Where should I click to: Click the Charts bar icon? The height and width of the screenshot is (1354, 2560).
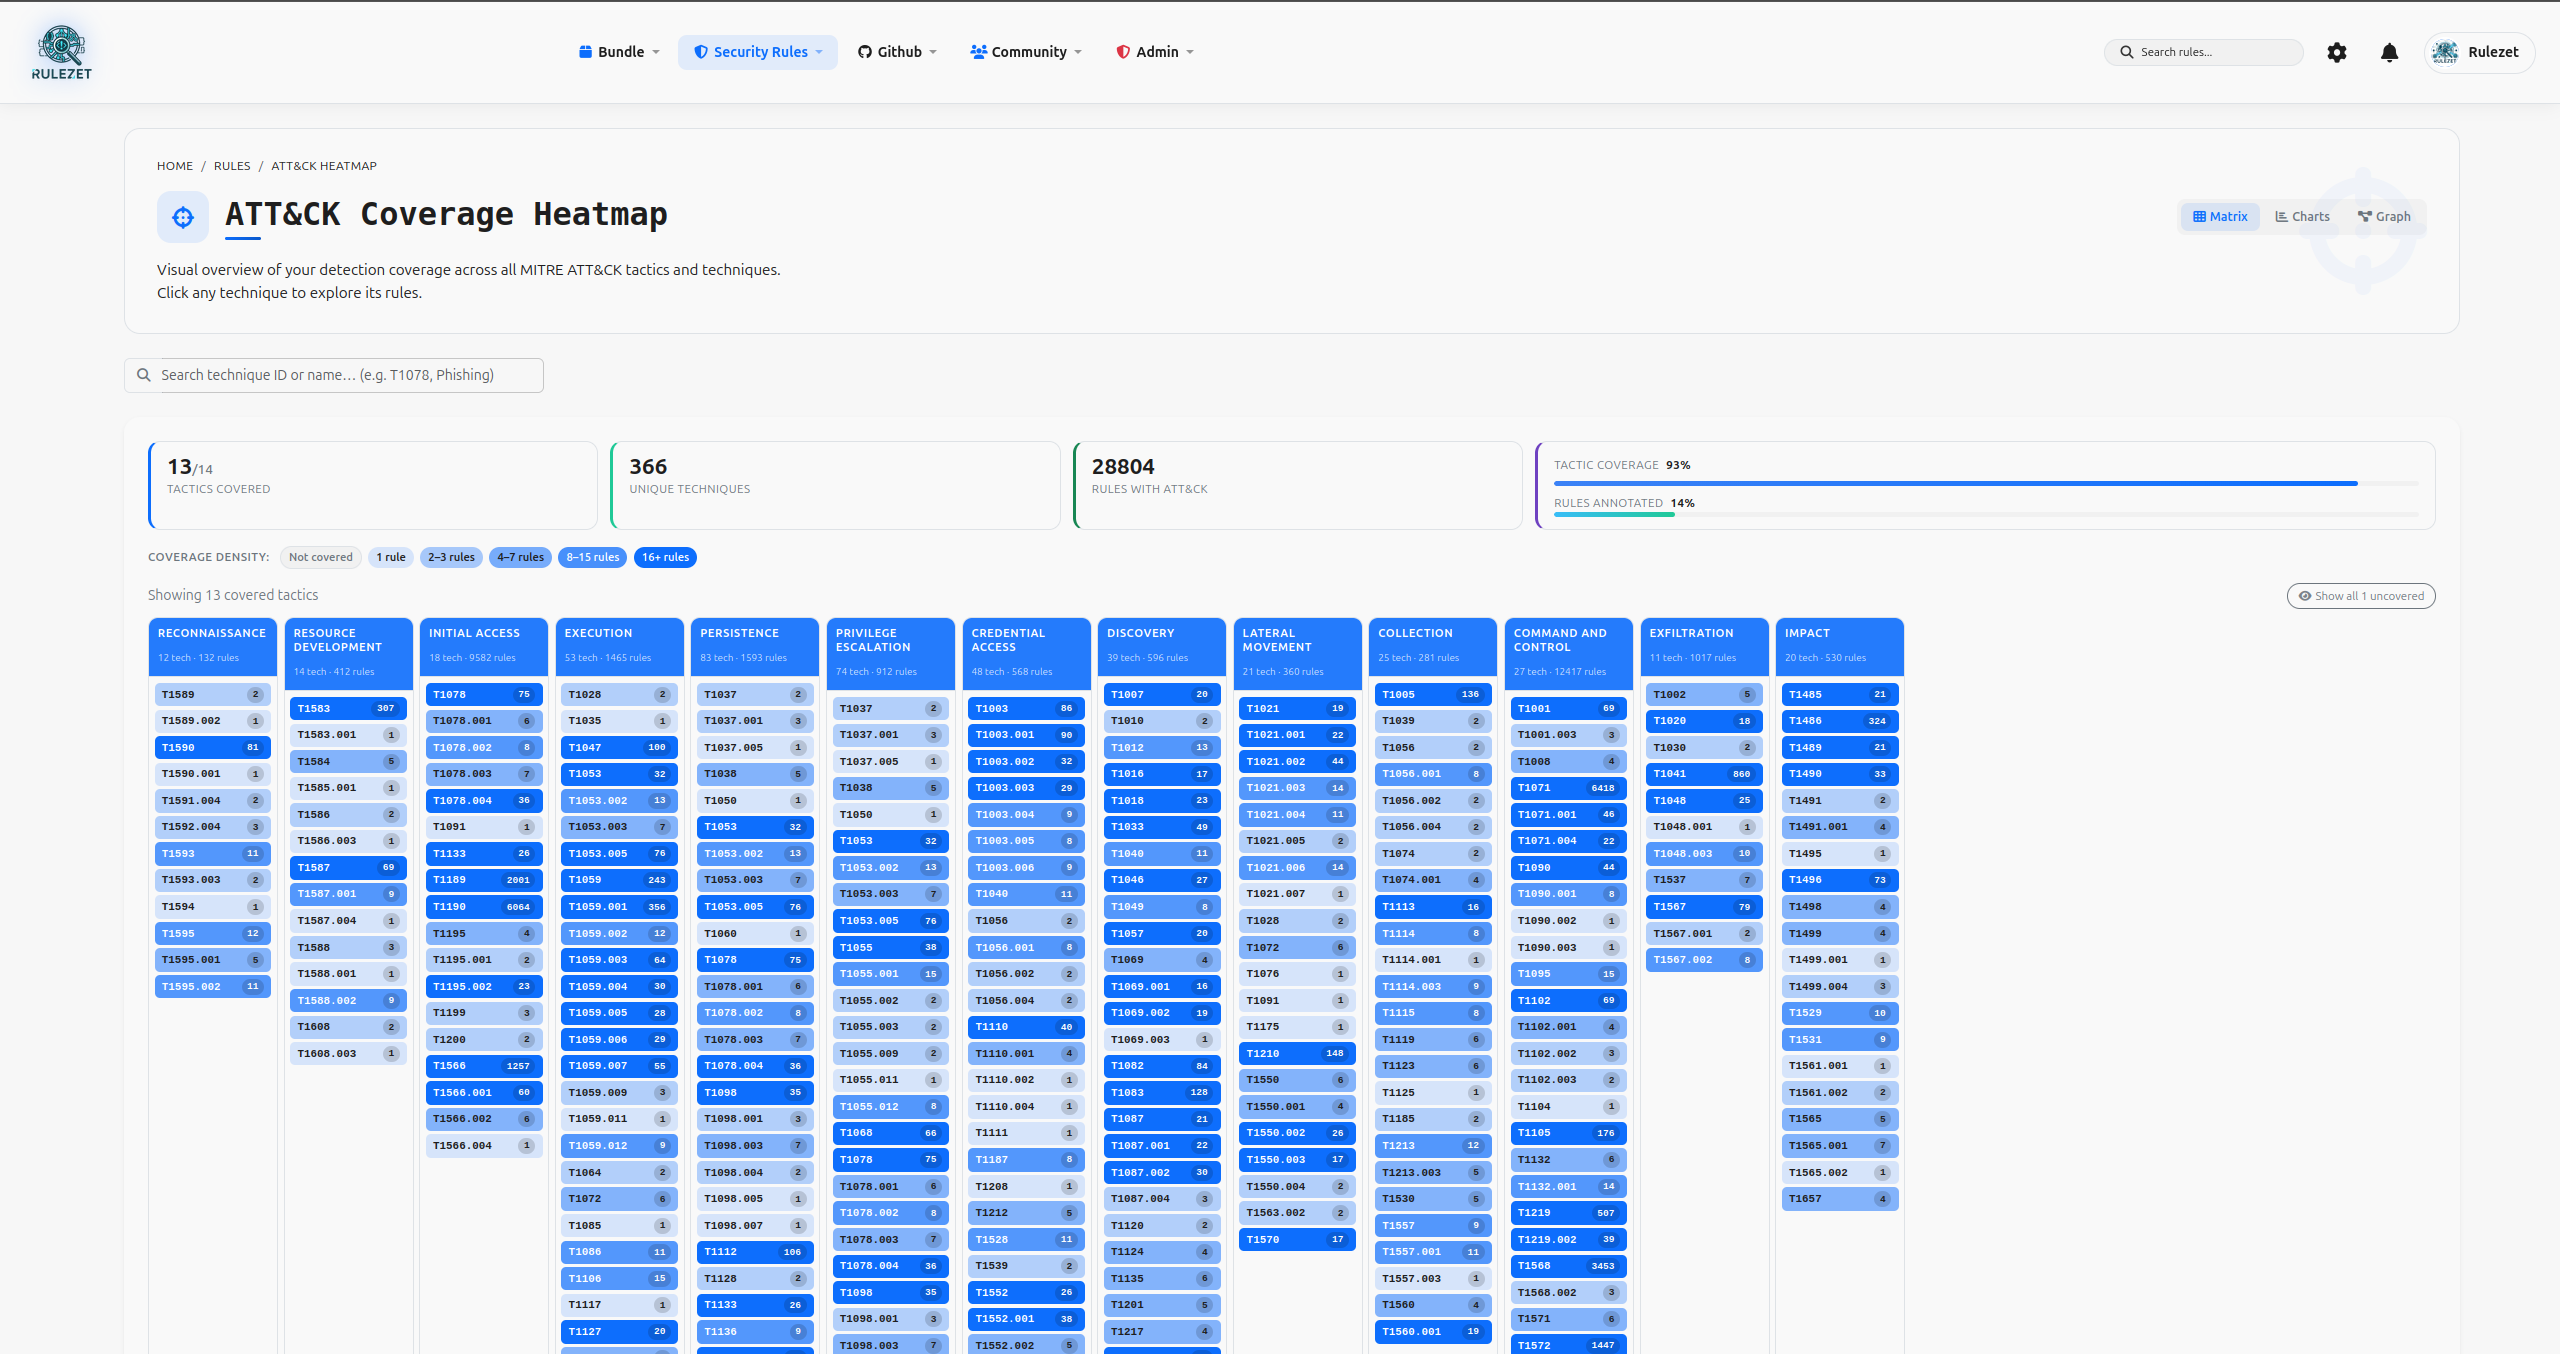(x=2281, y=217)
